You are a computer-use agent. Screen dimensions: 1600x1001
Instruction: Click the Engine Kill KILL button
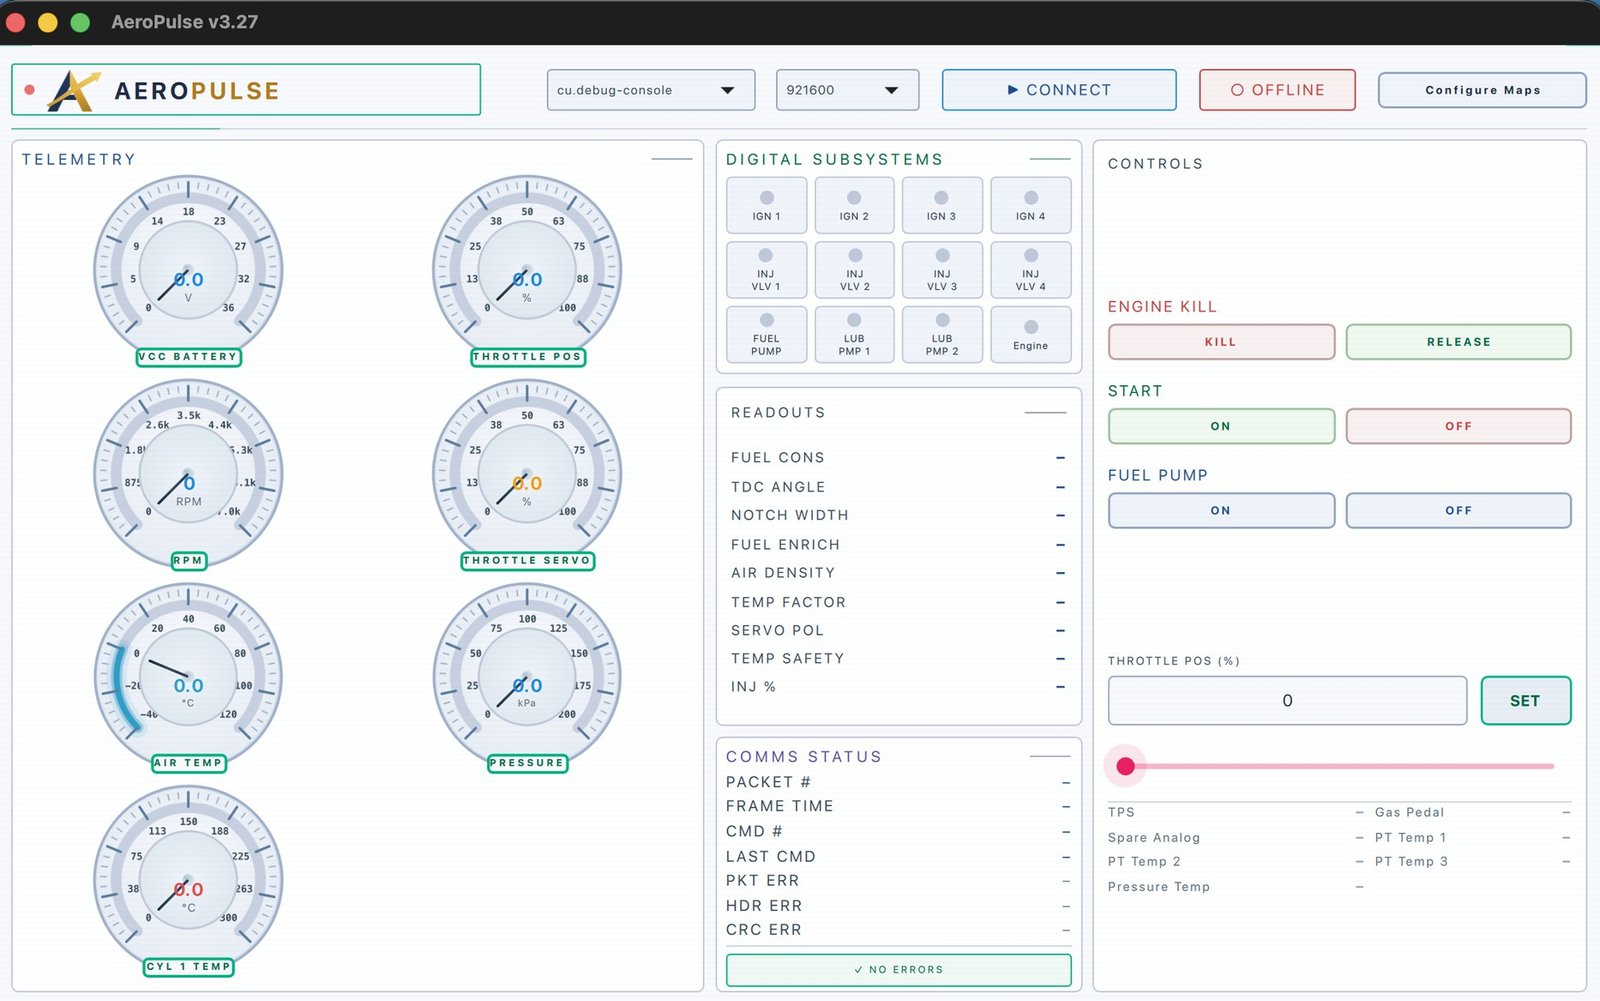pos(1221,342)
